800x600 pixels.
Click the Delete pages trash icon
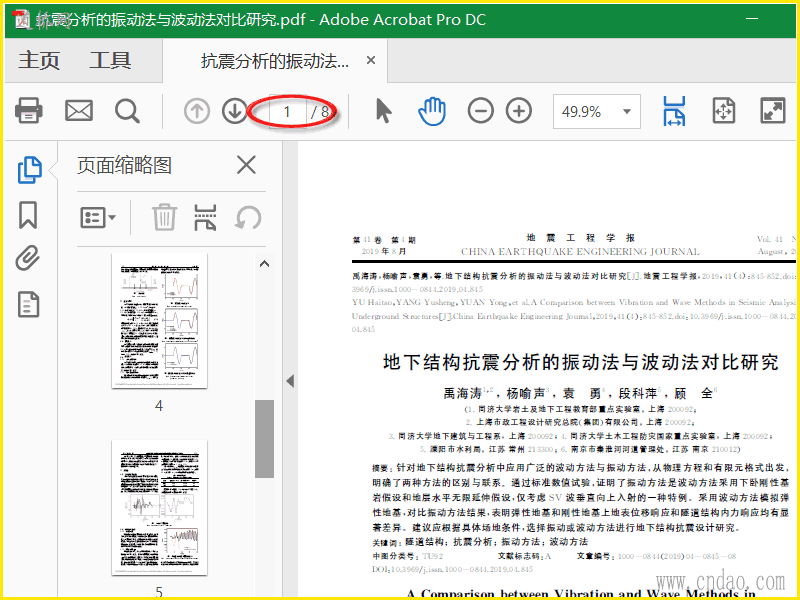164,217
